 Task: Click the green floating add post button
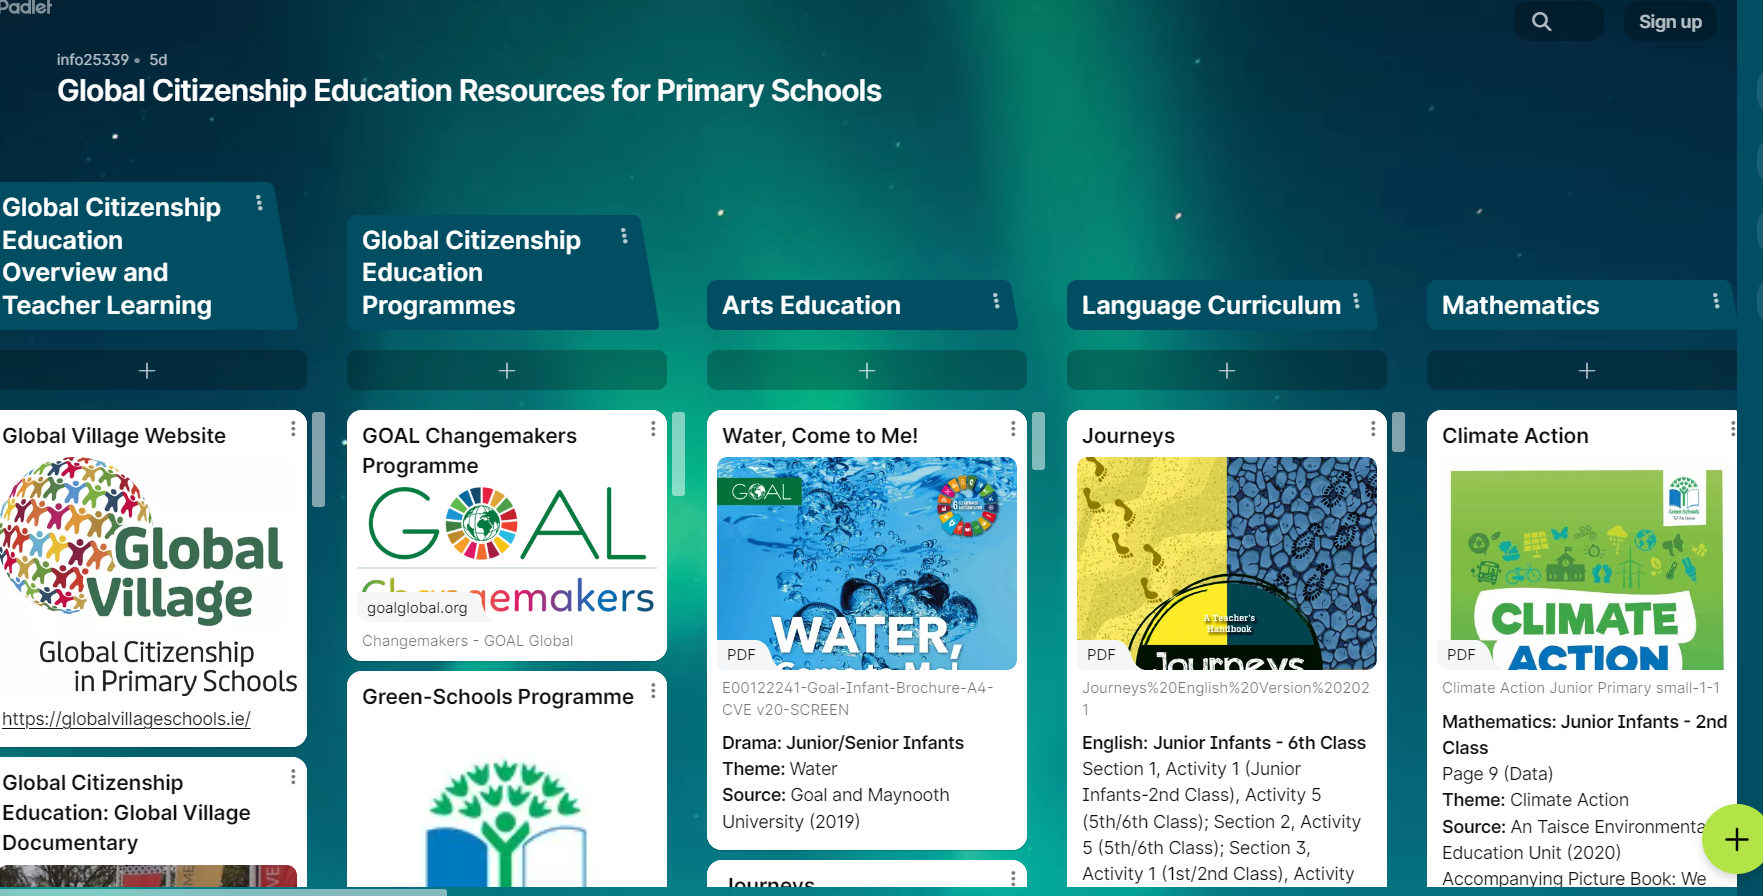pos(1736,839)
